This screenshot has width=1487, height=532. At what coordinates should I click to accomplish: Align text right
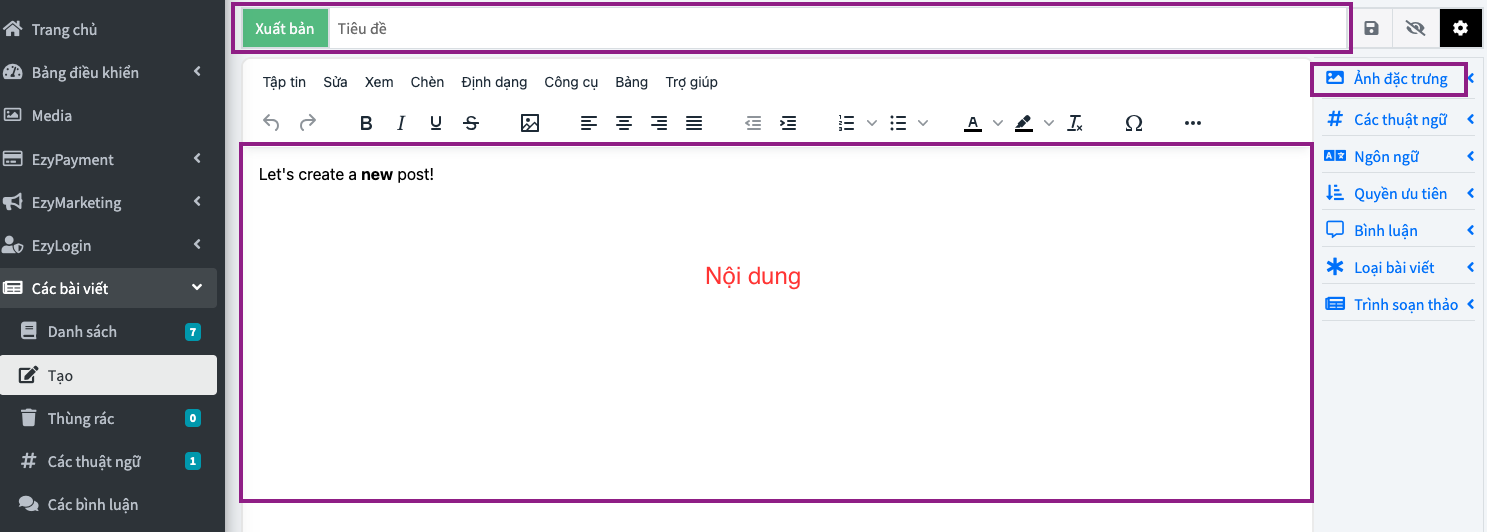(659, 123)
